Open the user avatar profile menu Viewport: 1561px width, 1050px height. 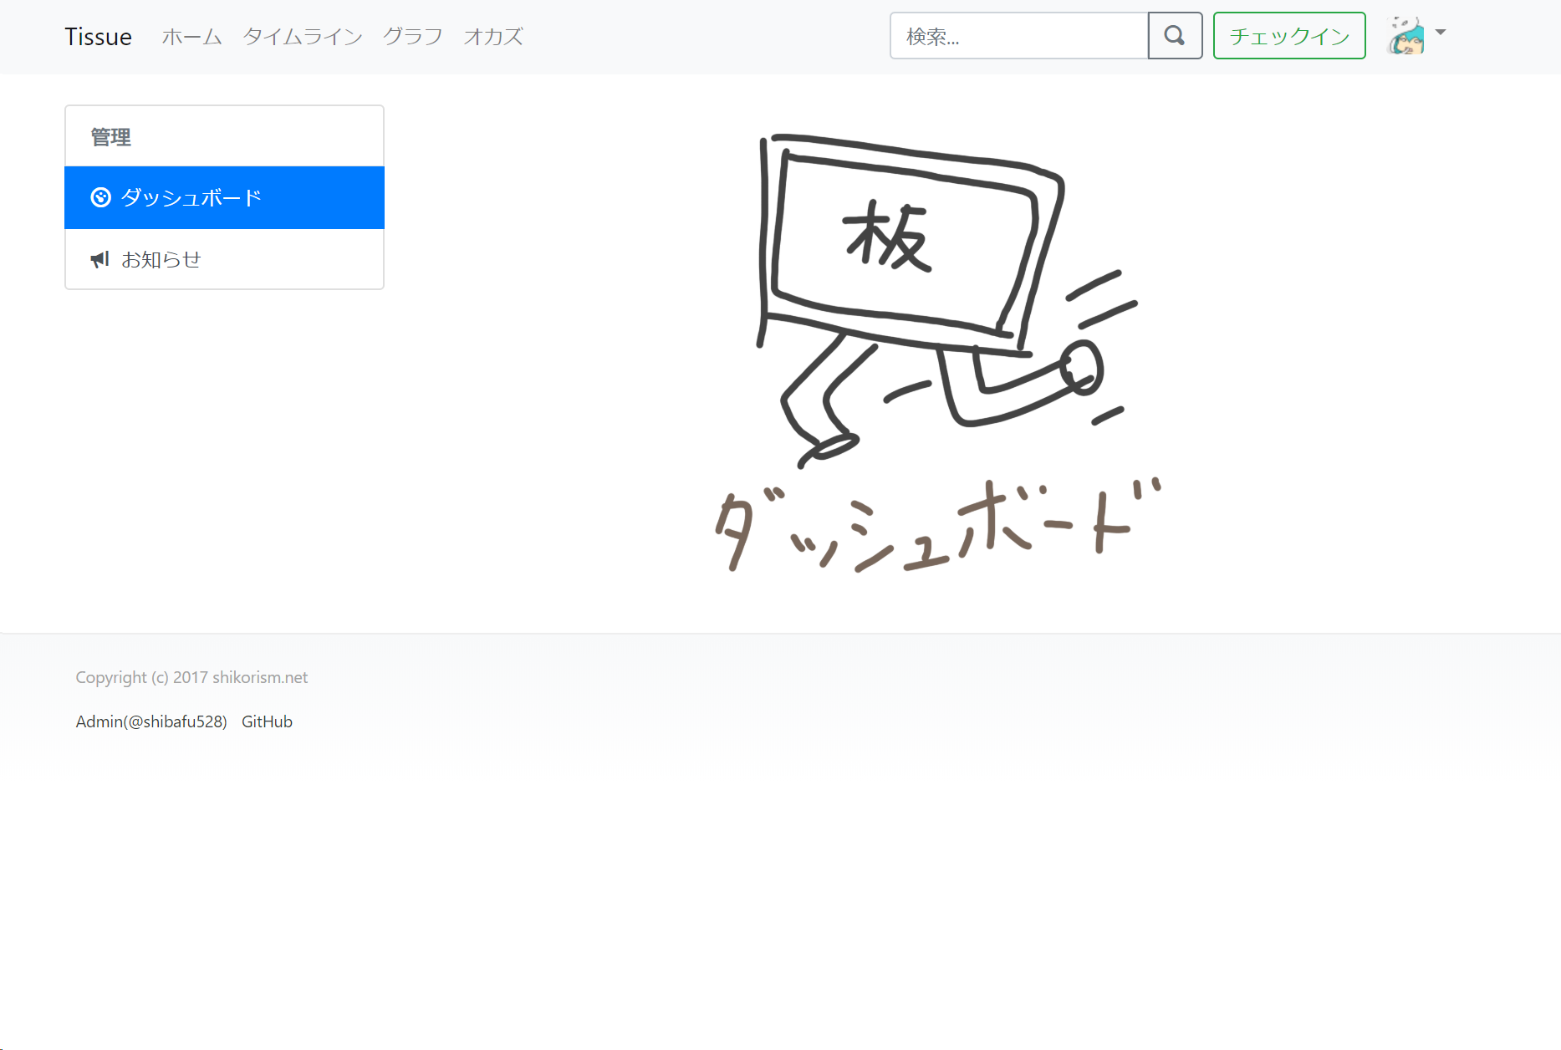[x=1406, y=36]
